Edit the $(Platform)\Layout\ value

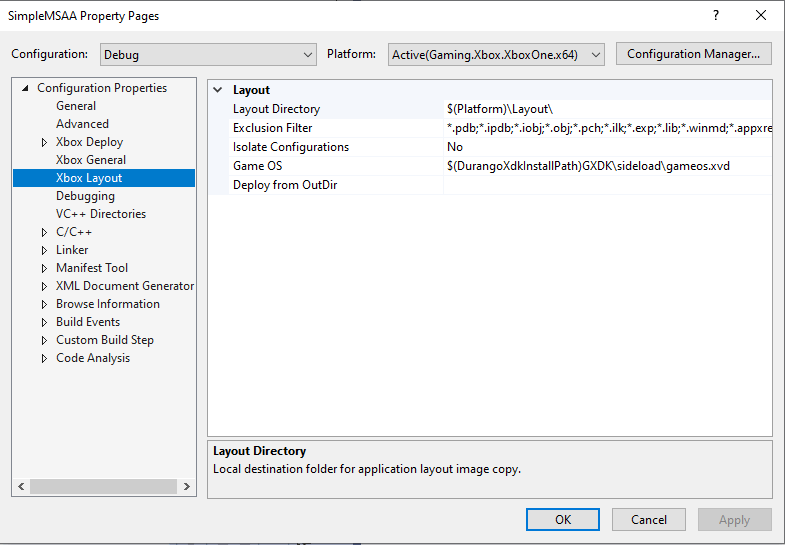pos(608,109)
